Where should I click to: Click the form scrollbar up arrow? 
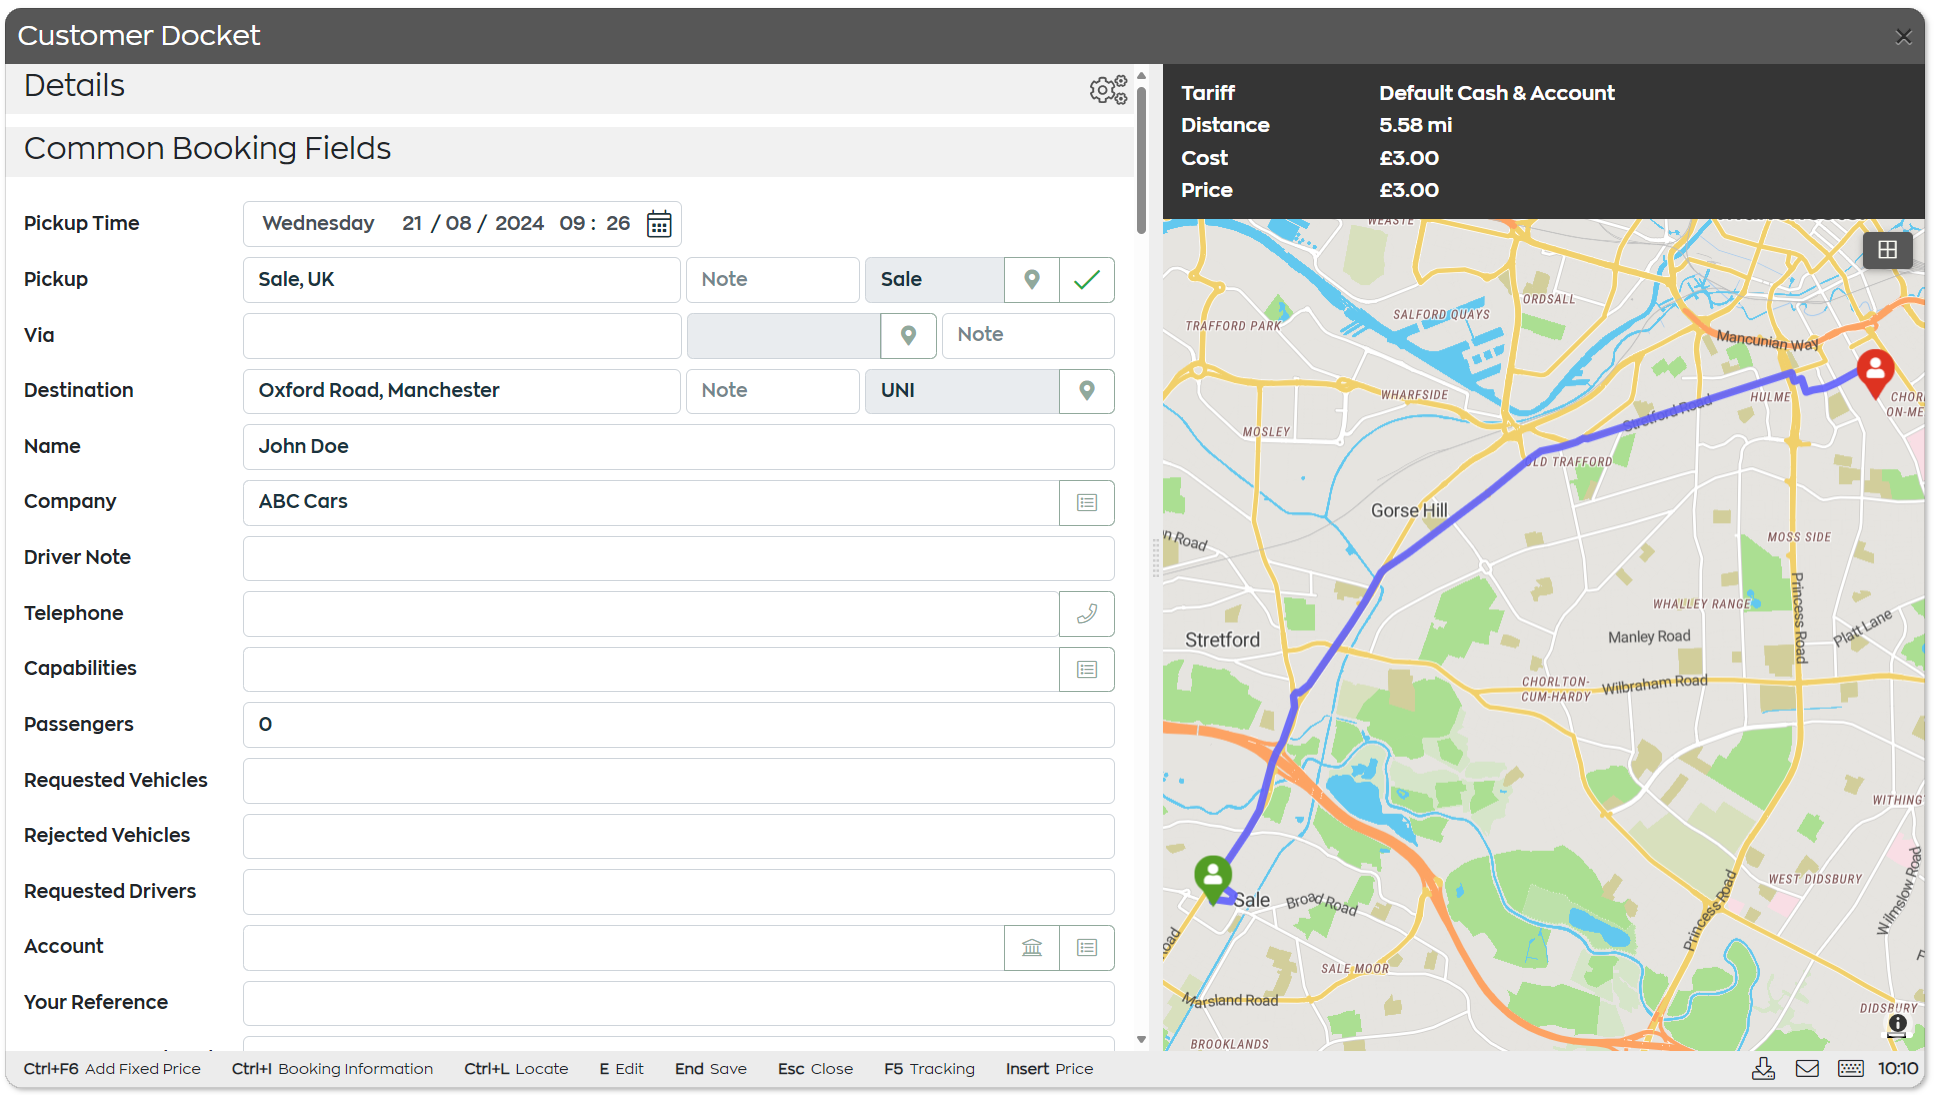click(x=1141, y=76)
